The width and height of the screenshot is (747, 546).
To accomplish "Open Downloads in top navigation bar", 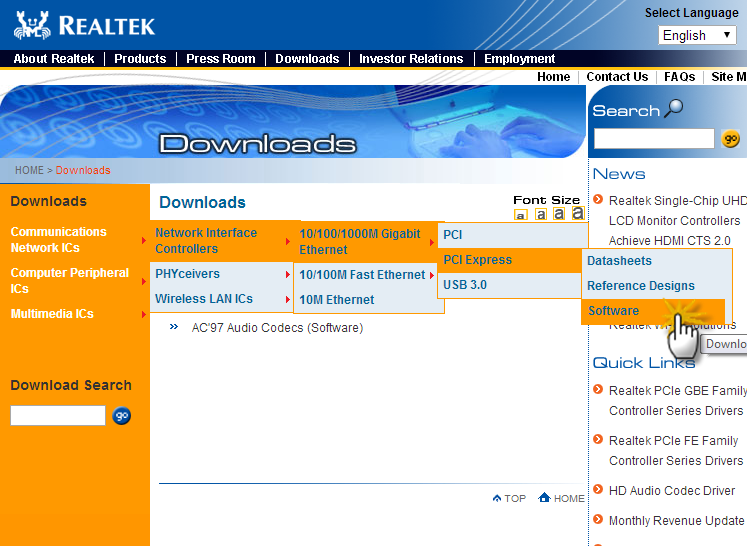I will point(307,59).
